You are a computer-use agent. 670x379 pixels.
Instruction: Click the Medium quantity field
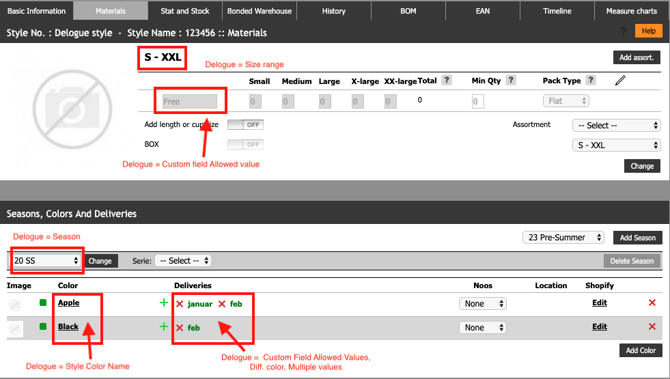pyautogui.click(x=288, y=102)
